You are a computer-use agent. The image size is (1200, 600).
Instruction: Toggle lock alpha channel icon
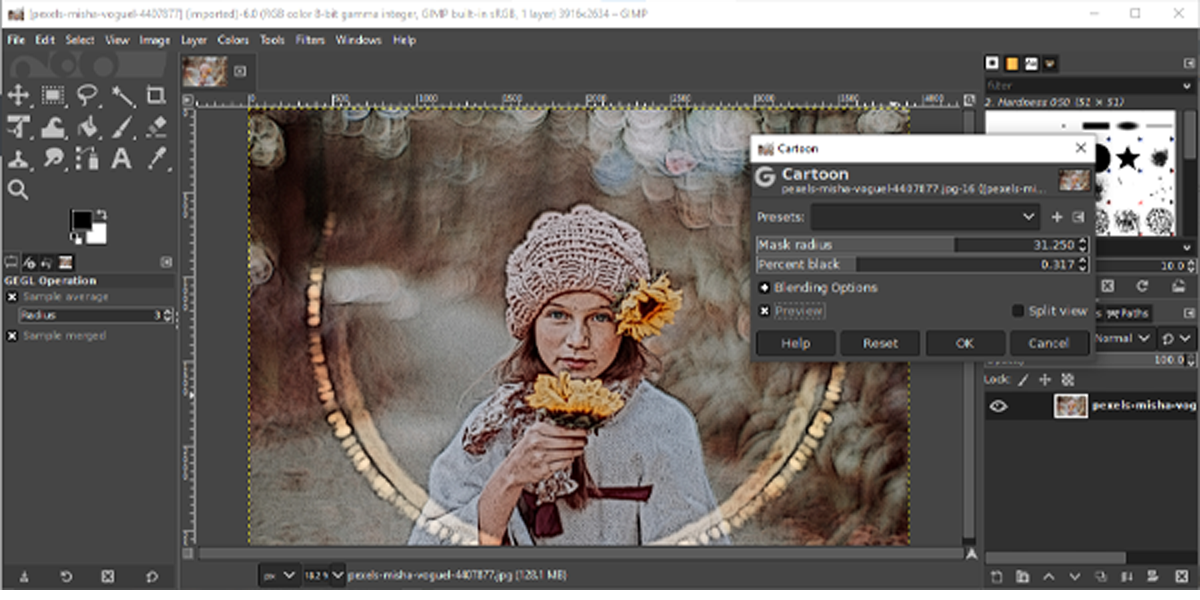point(1067,380)
